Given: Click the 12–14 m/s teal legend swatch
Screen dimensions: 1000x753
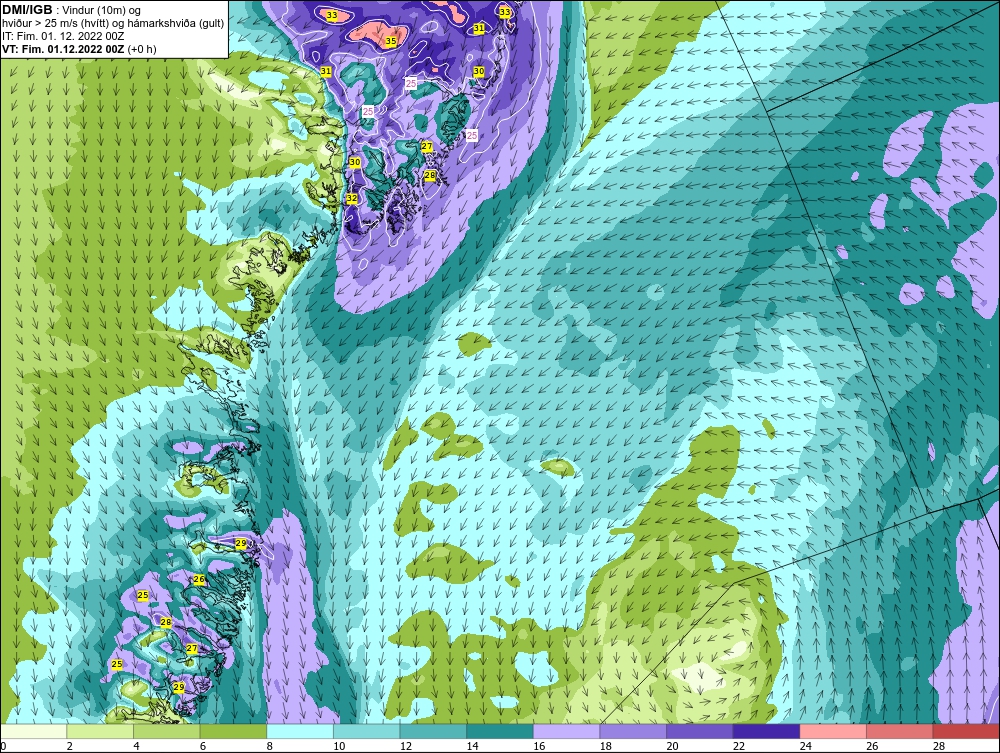Looking at the screenshot, I should 433,731.
